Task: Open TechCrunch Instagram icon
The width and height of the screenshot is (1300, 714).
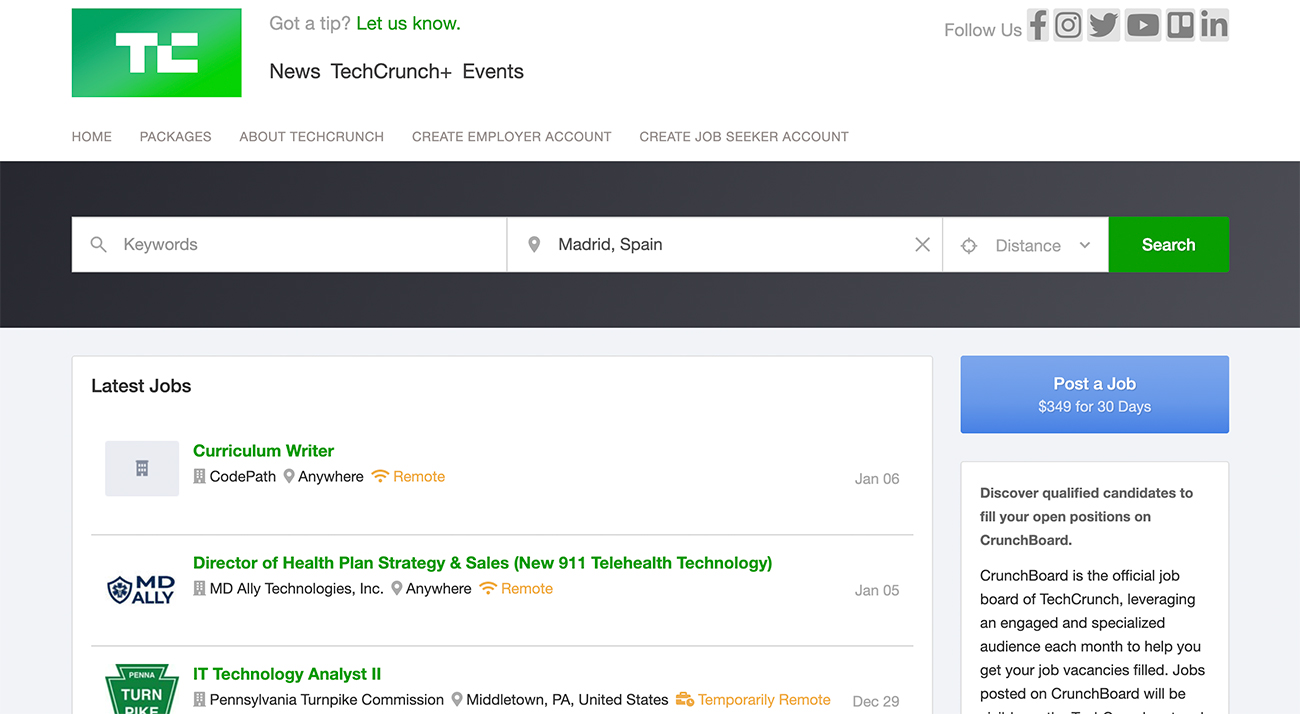Action: [1068, 25]
